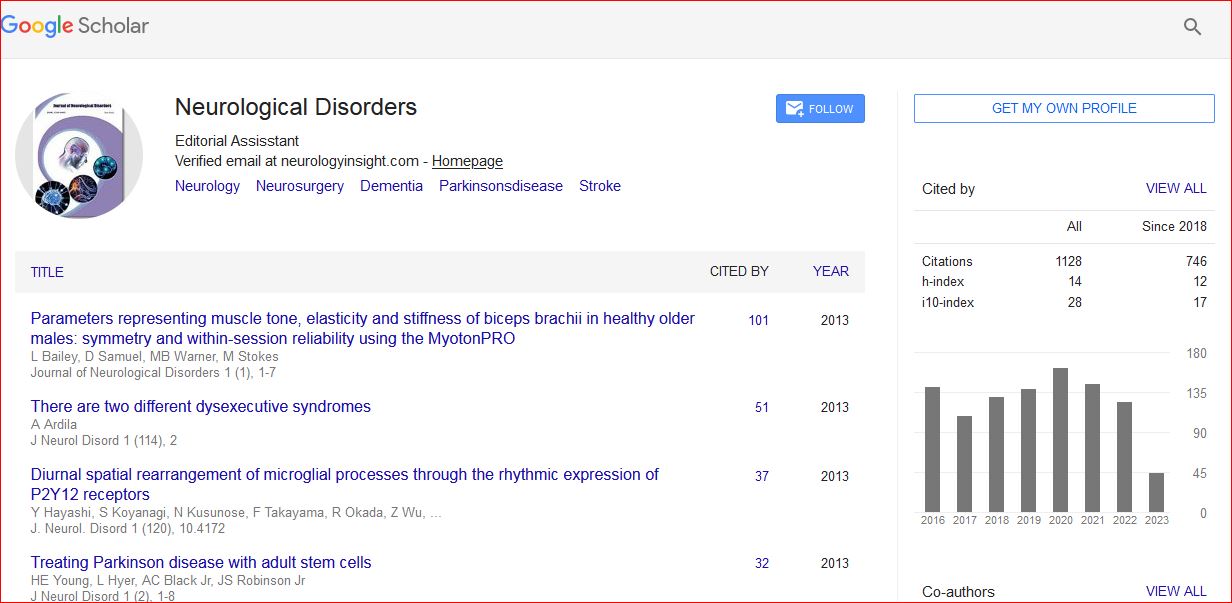Sort articles by Year column header
Screen dimensions: 1232x603
pyautogui.click(x=830, y=271)
